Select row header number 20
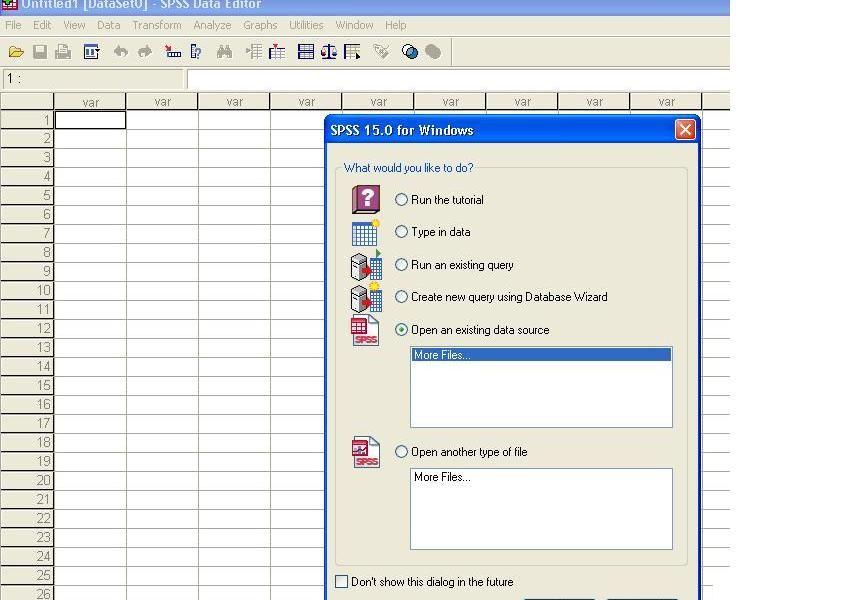Image resolution: width=850 pixels, height=600 pixels. click(27, 480)
